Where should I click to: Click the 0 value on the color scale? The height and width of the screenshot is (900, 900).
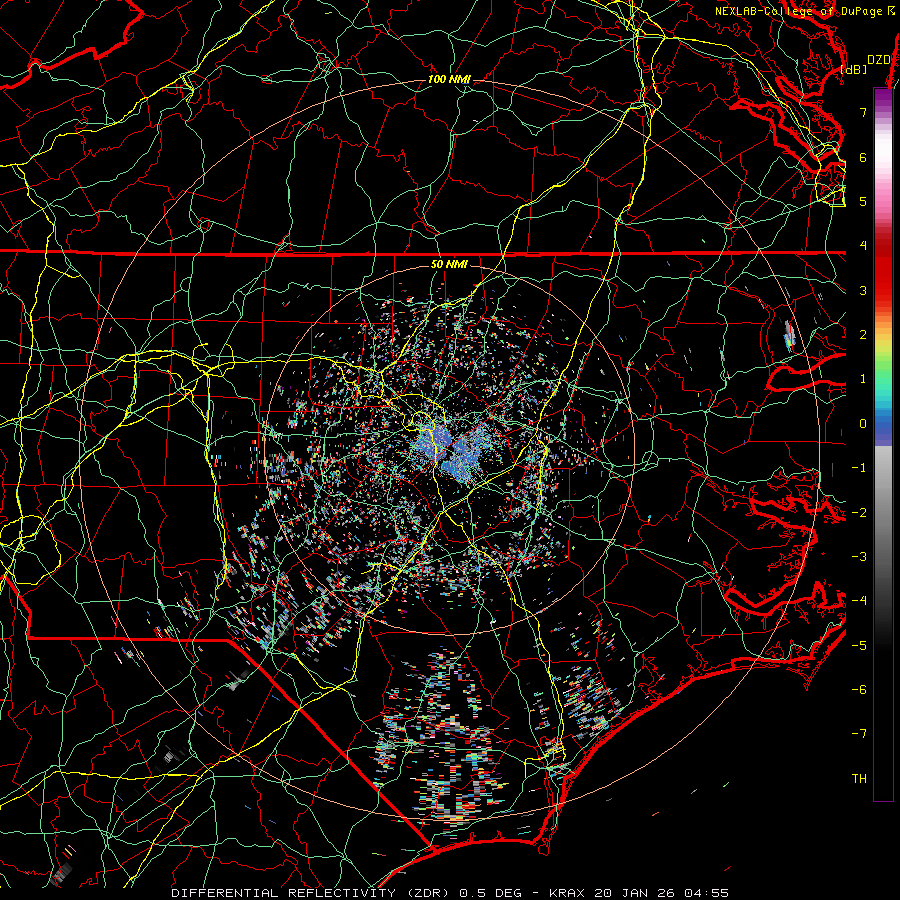point(863,424)
